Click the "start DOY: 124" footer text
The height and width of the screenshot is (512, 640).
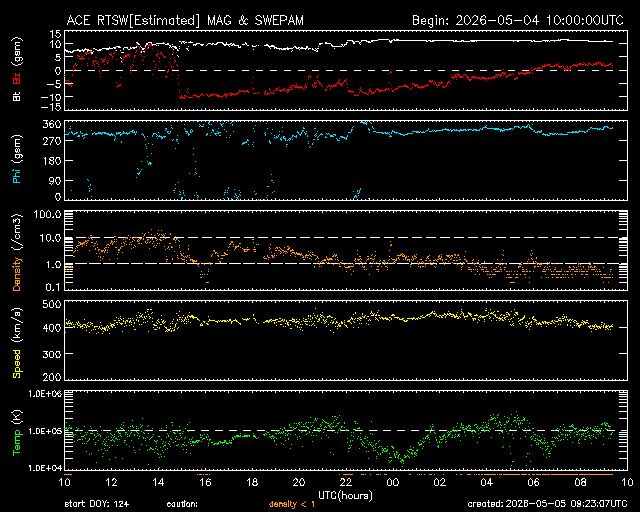click(97, 504)
